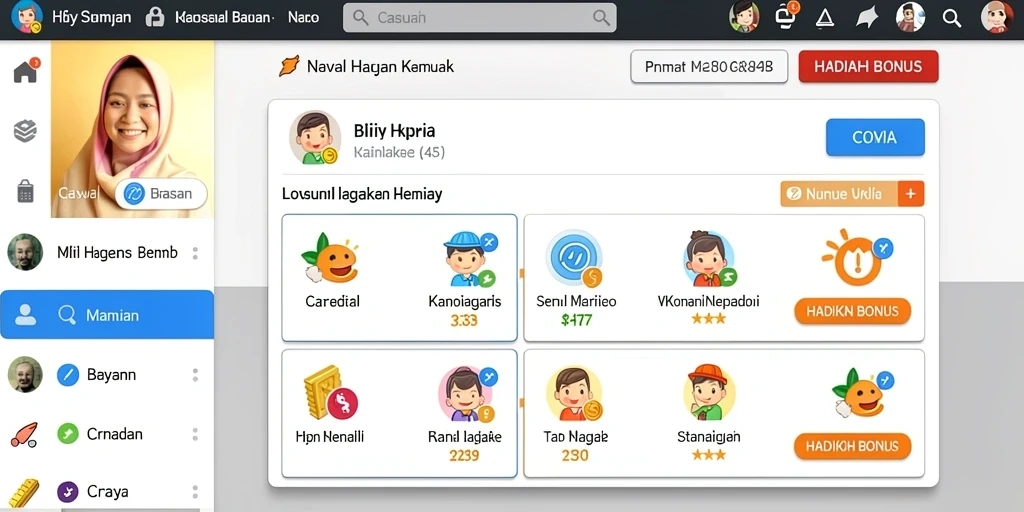Select the Mamian sidebar item
The width and height of the screenshot is (1024, 512).
[x=107, y=315]
